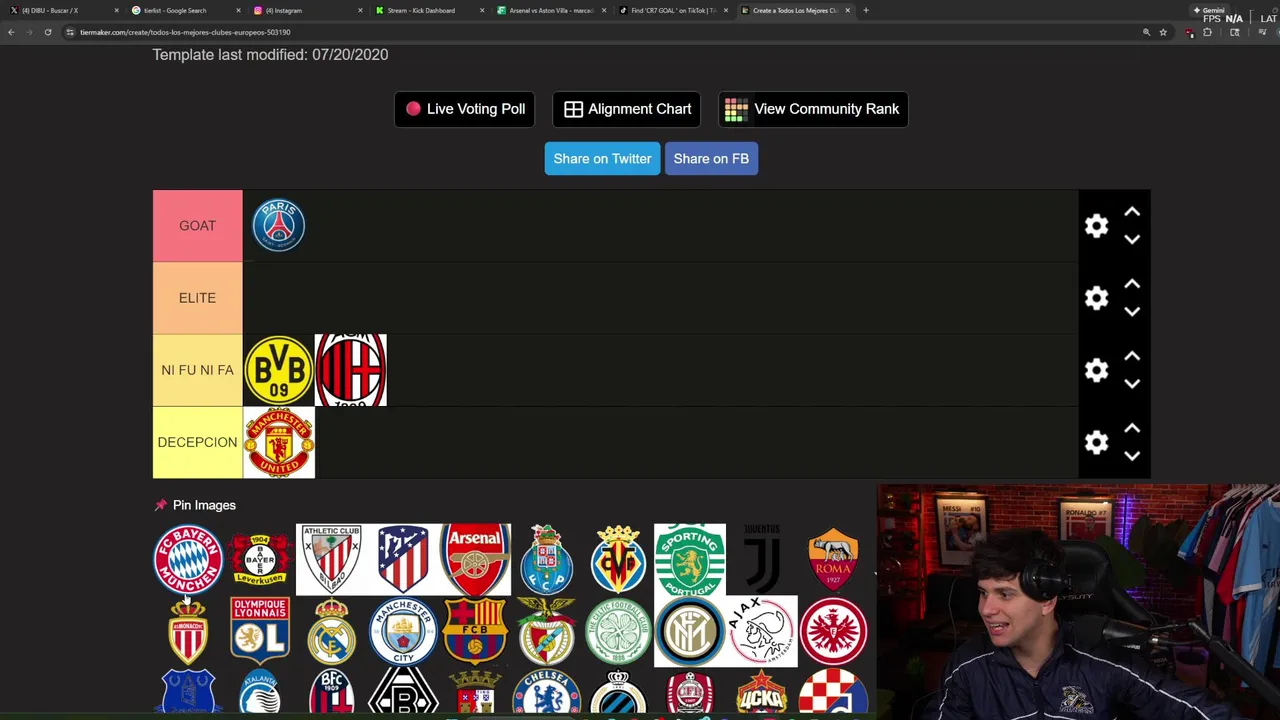Pick the Ajax logo

[x=762, y=631]
